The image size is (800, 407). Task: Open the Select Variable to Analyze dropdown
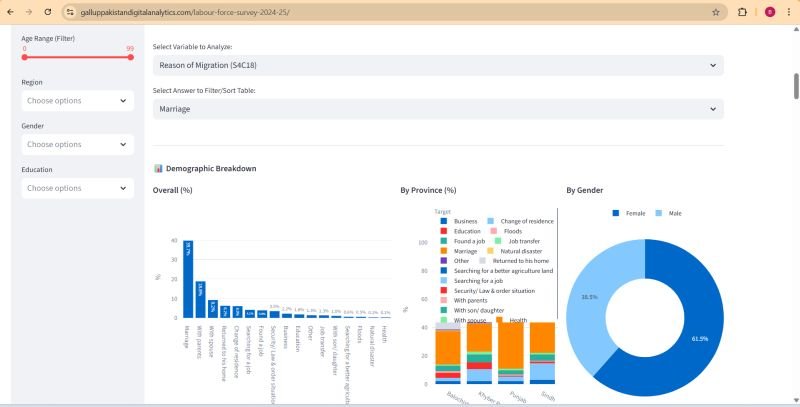[x=437, y=65]
